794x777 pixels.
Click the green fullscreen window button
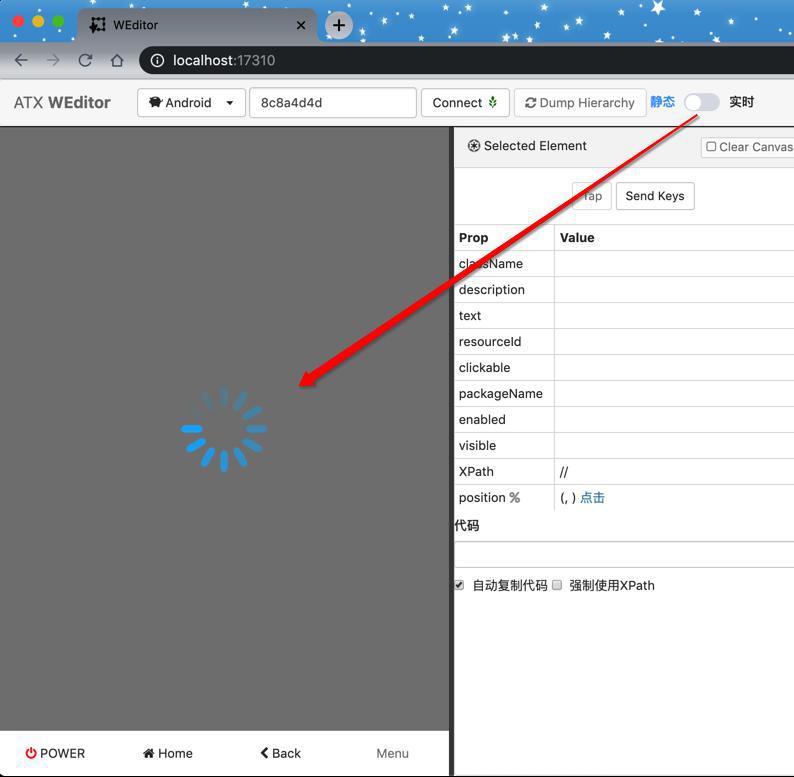58,21
